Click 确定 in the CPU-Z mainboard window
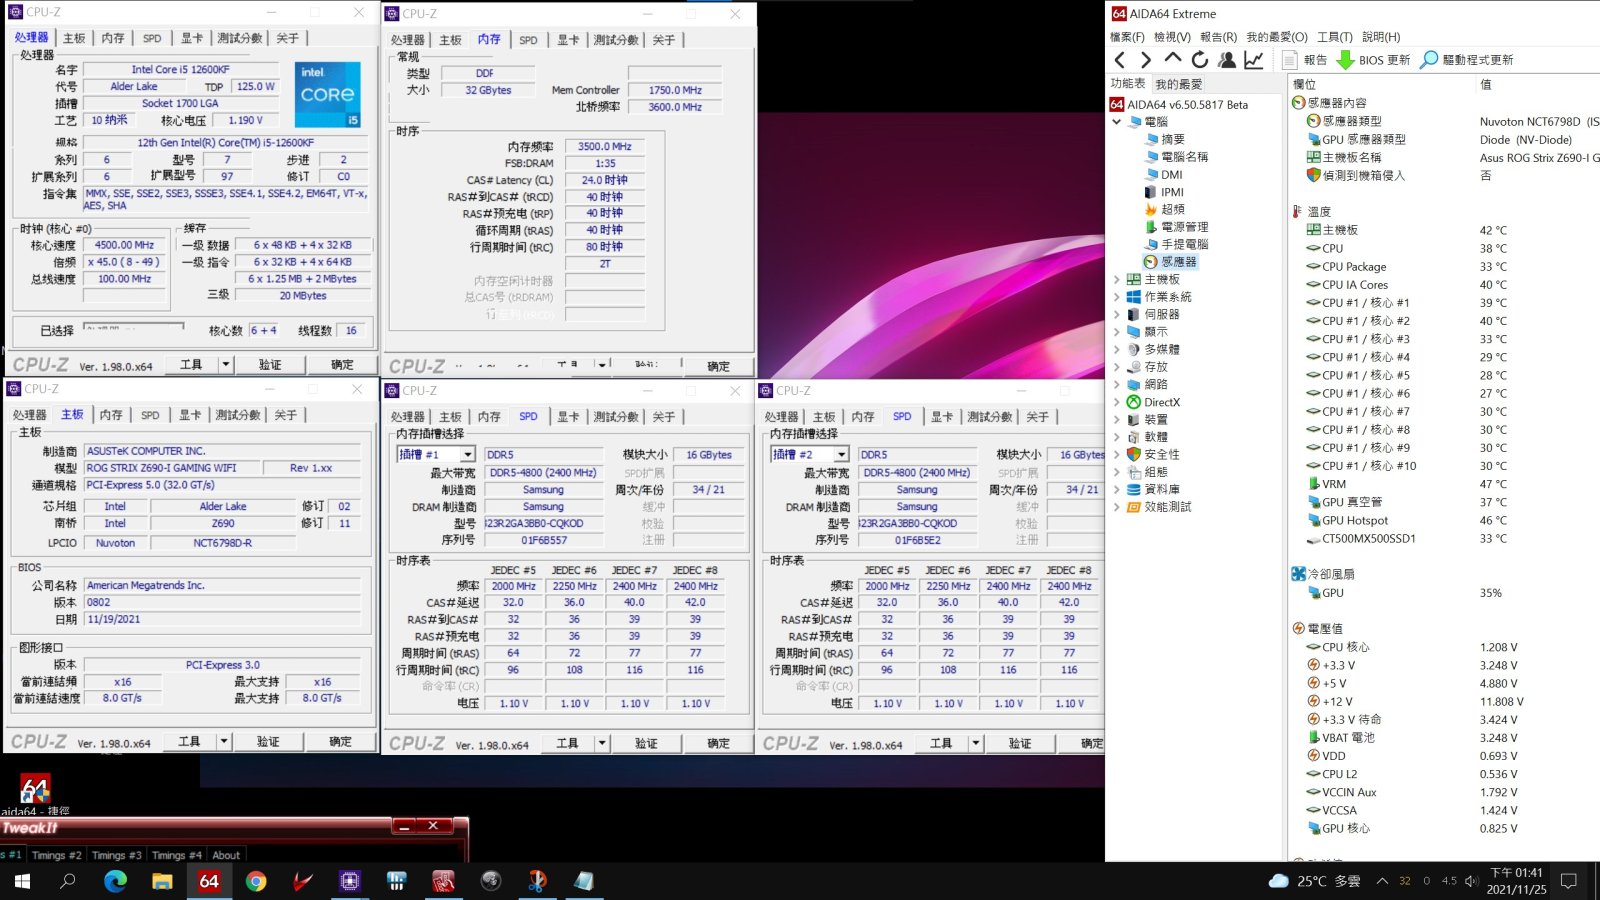The width and height of the screenshot is (1600, 900). click(x=340, y=742)
